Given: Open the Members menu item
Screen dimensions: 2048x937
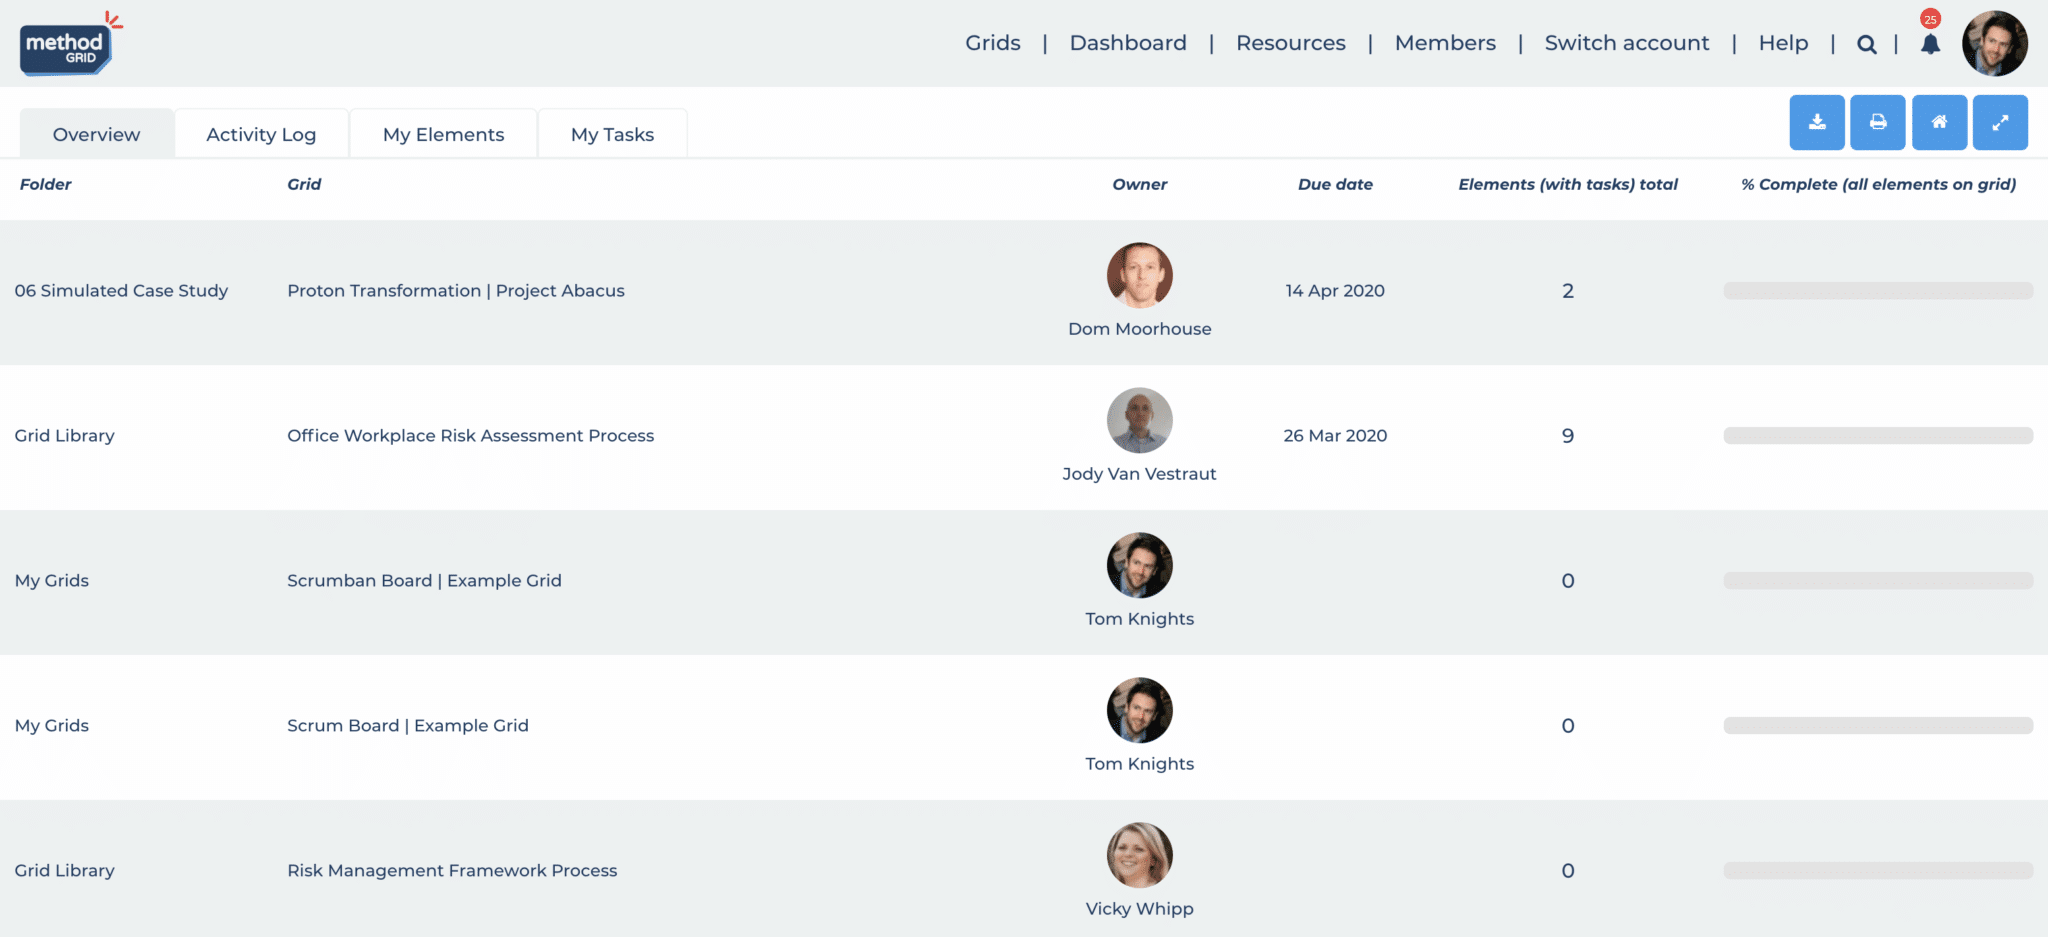Looking at the screenshot, I should (1445, 43).
